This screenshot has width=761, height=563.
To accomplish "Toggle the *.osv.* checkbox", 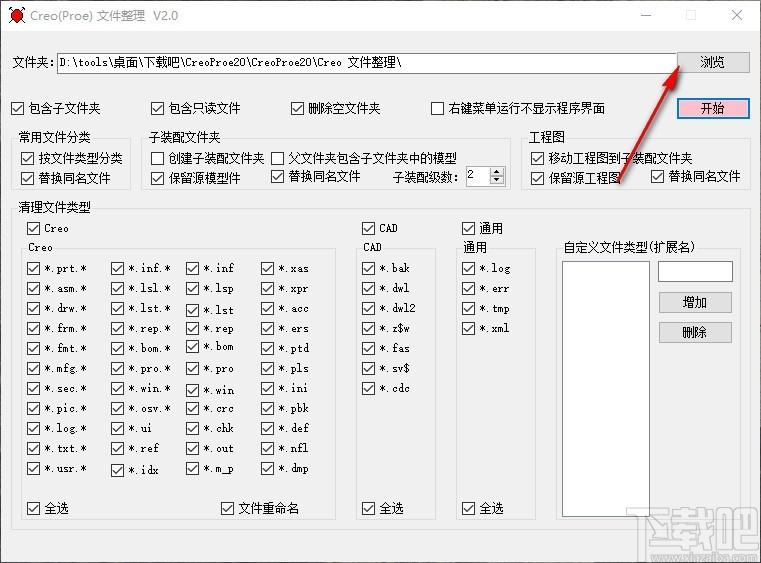I will coord(117,408).
